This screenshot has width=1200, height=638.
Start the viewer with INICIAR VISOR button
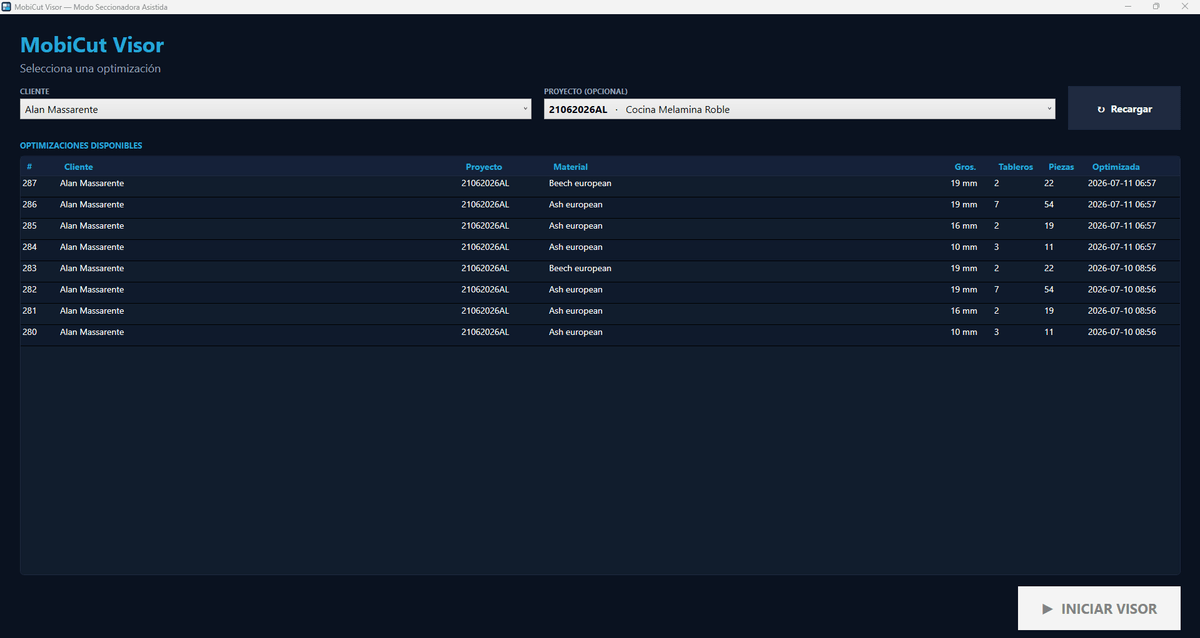[x=1099, y=608]
